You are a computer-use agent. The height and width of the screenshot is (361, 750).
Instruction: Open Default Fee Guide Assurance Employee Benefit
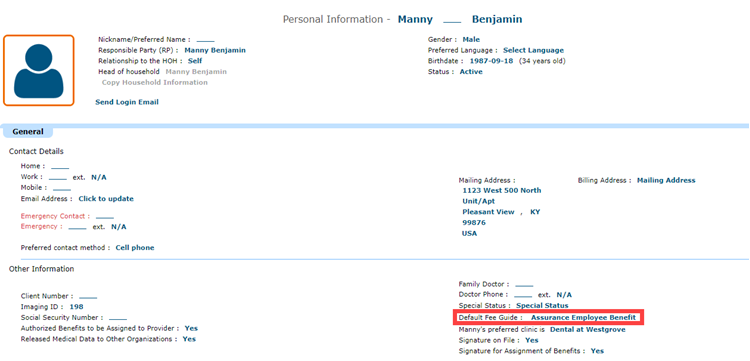coord(584,318)
